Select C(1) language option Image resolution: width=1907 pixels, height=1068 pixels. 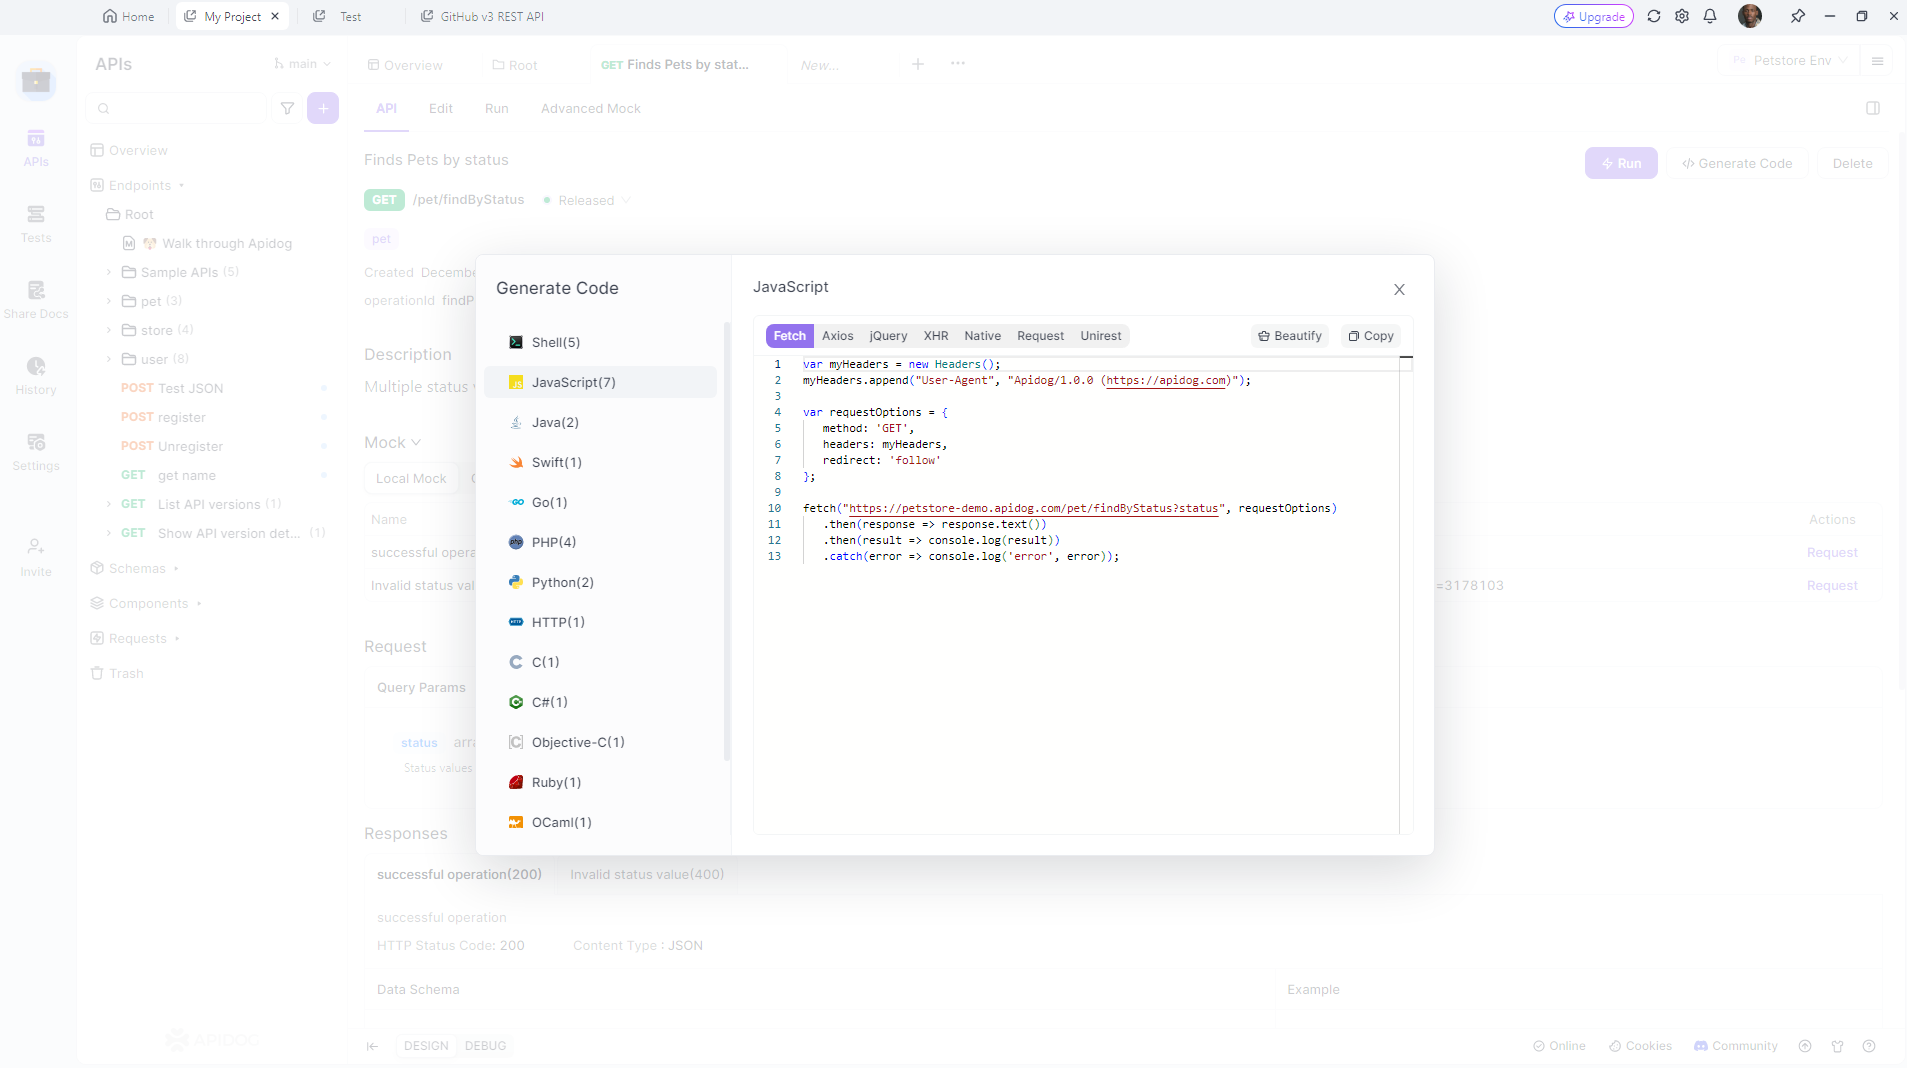600,662
